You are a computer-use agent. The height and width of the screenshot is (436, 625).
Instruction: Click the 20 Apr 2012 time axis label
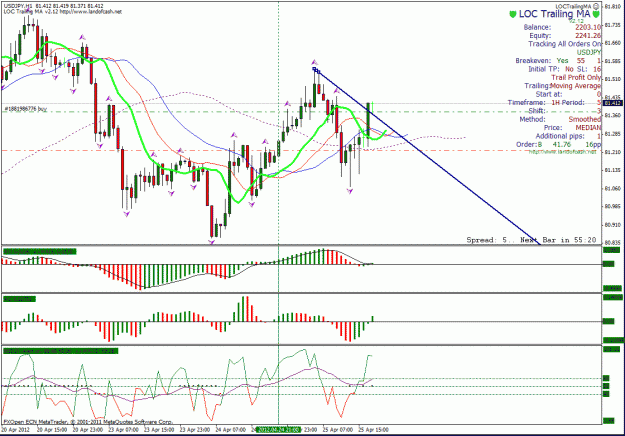15,430
